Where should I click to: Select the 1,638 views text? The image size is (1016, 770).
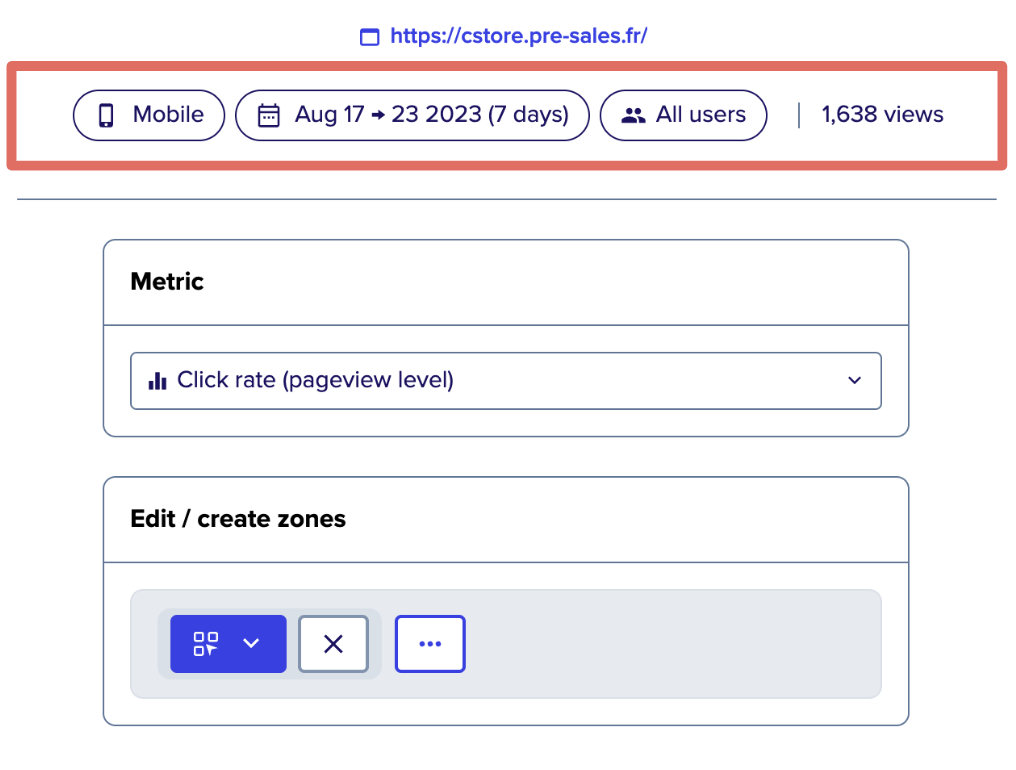point(883,115)
